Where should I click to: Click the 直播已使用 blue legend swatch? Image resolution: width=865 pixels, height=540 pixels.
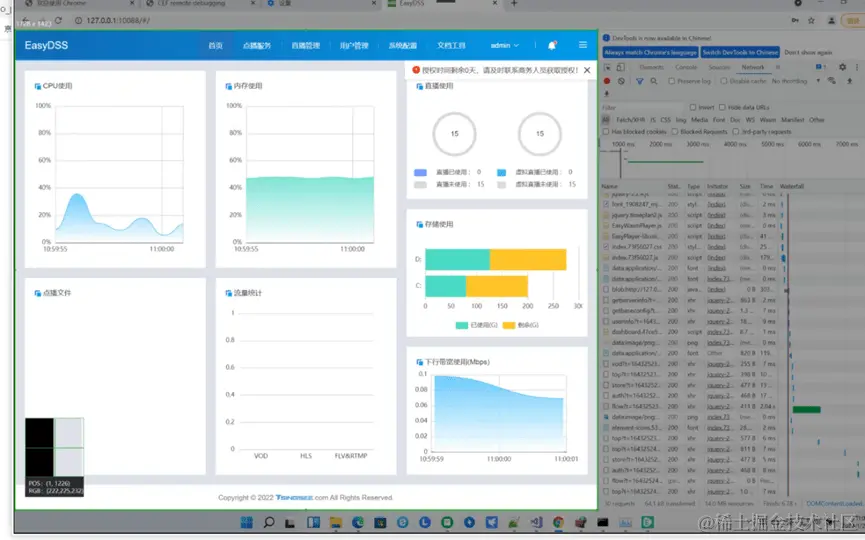coord(420,172)
